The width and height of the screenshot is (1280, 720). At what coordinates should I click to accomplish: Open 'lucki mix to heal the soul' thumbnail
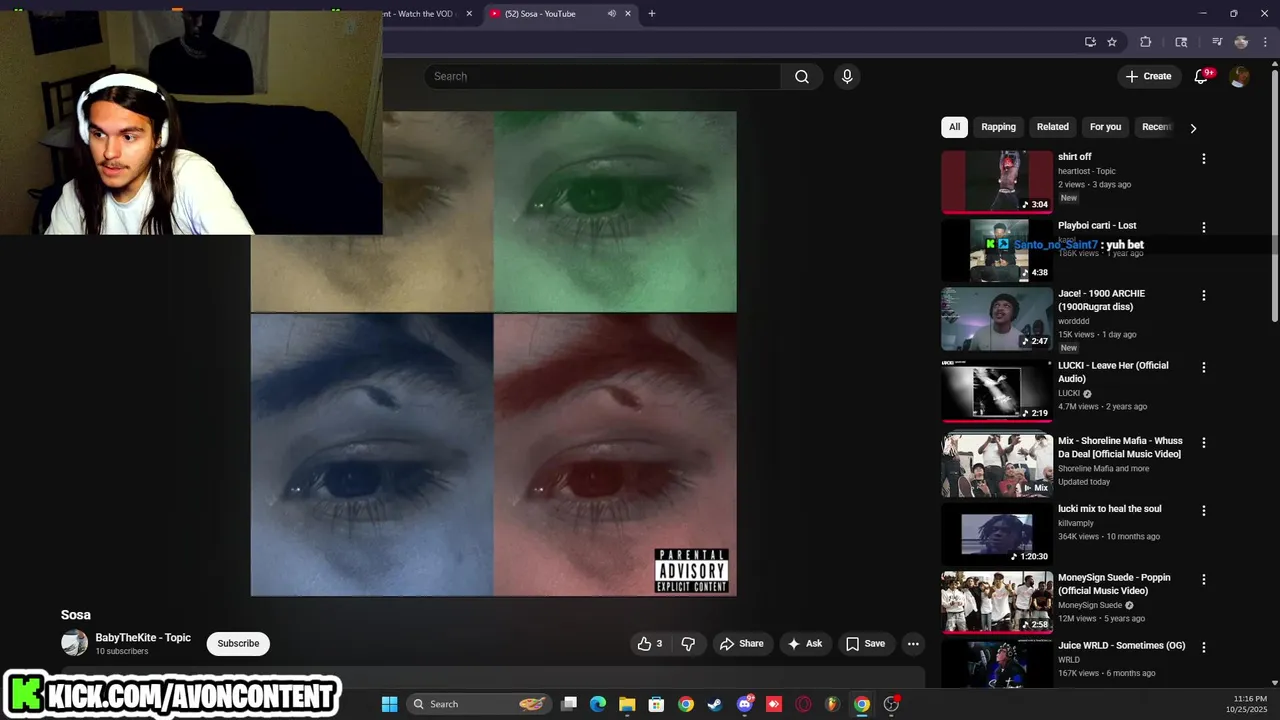point(997,534)
